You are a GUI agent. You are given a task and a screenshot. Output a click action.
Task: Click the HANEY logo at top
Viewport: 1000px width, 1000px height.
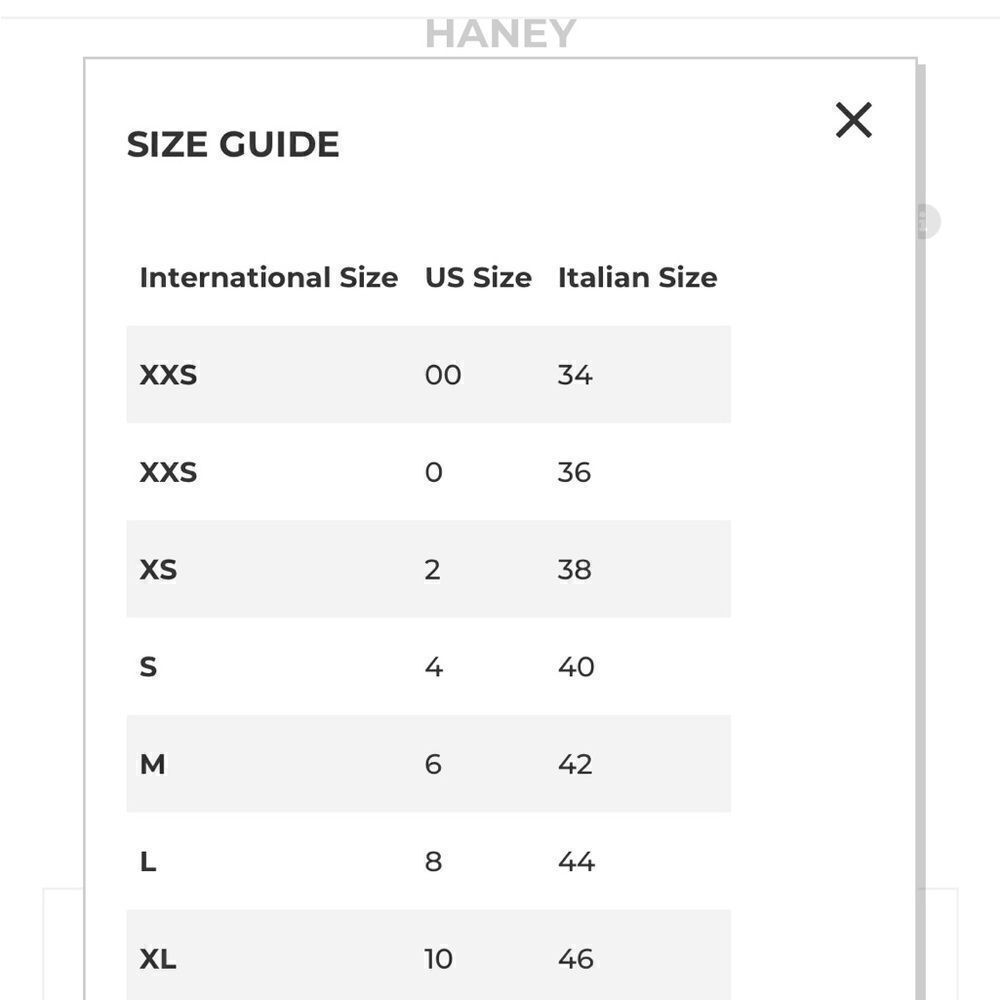501,34
